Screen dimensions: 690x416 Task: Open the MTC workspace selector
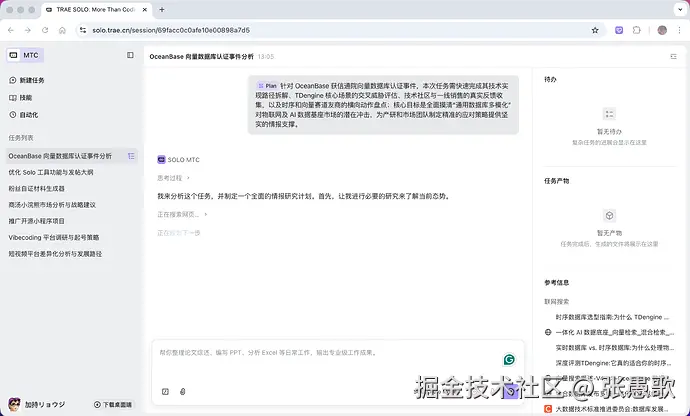pyautogui.click(x=25, y=55)
